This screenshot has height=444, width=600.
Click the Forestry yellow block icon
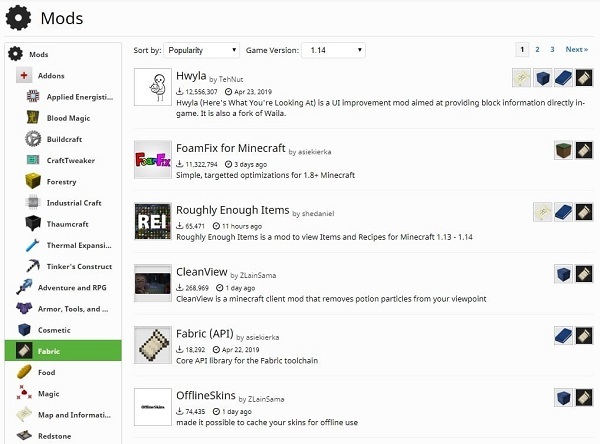(33, 181)
